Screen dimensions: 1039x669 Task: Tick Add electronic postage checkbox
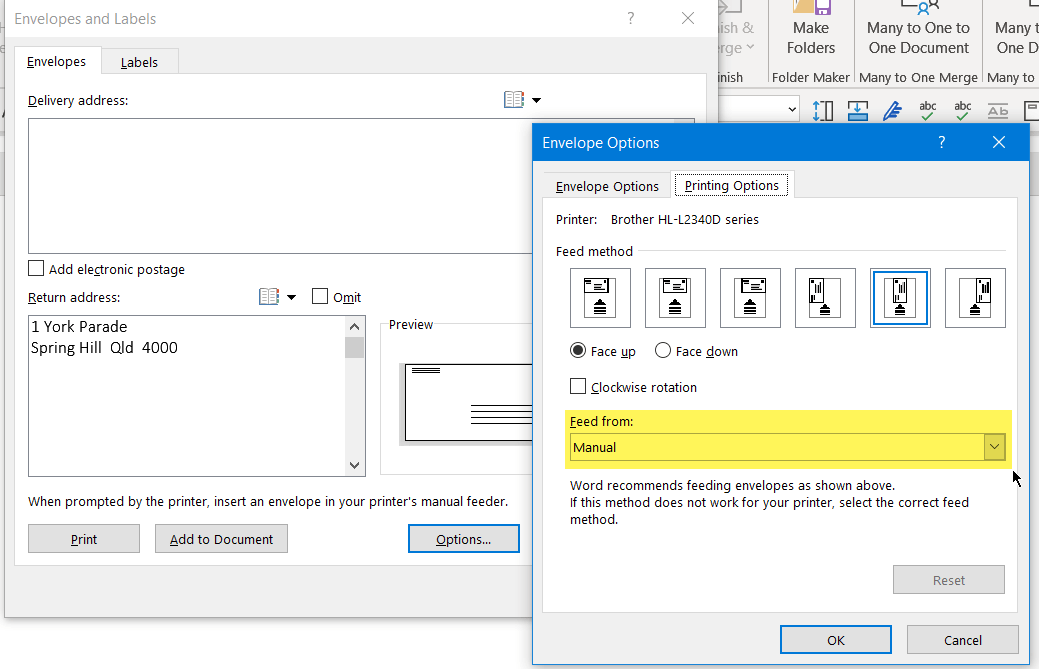pyautogui.click(x=36, y=268)
